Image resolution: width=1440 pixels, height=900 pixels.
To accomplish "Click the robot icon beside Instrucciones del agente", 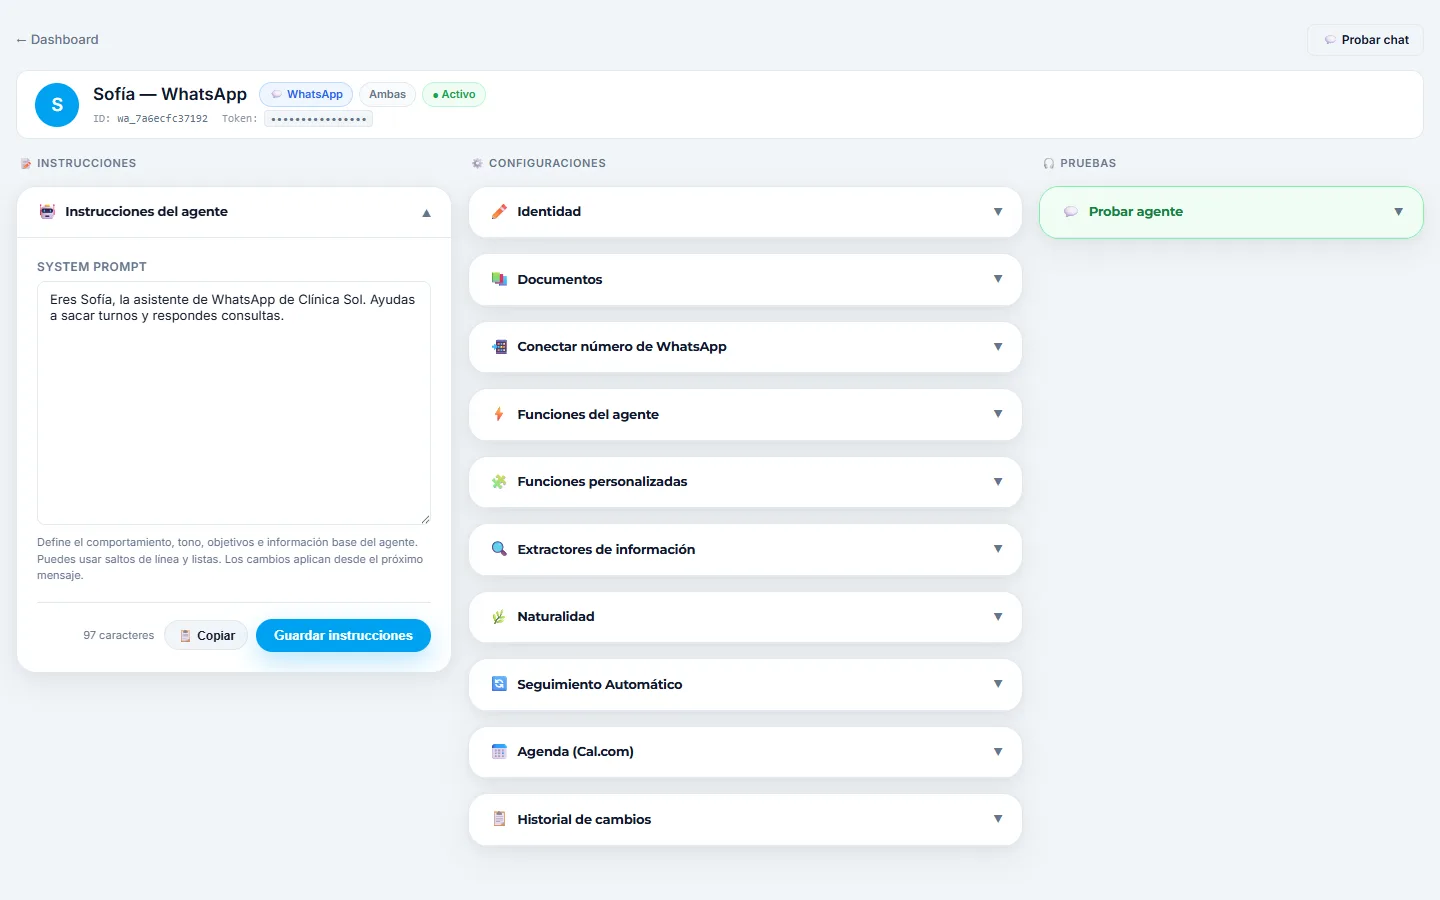I will pyautogui.click(x=47, y=212).
